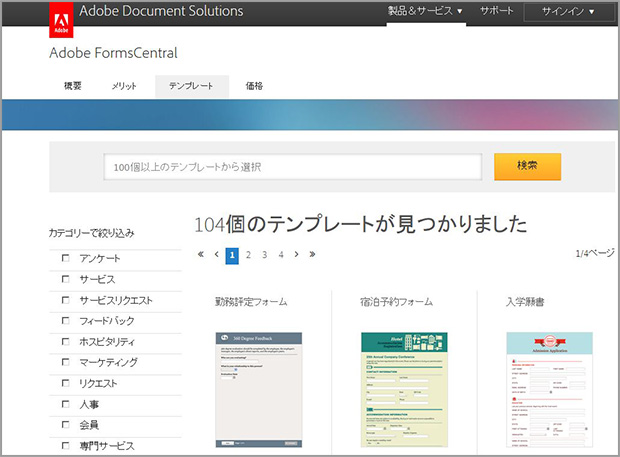Click next page single-right arrow
The width and height of the screenshot is (620, 457).
296,254
